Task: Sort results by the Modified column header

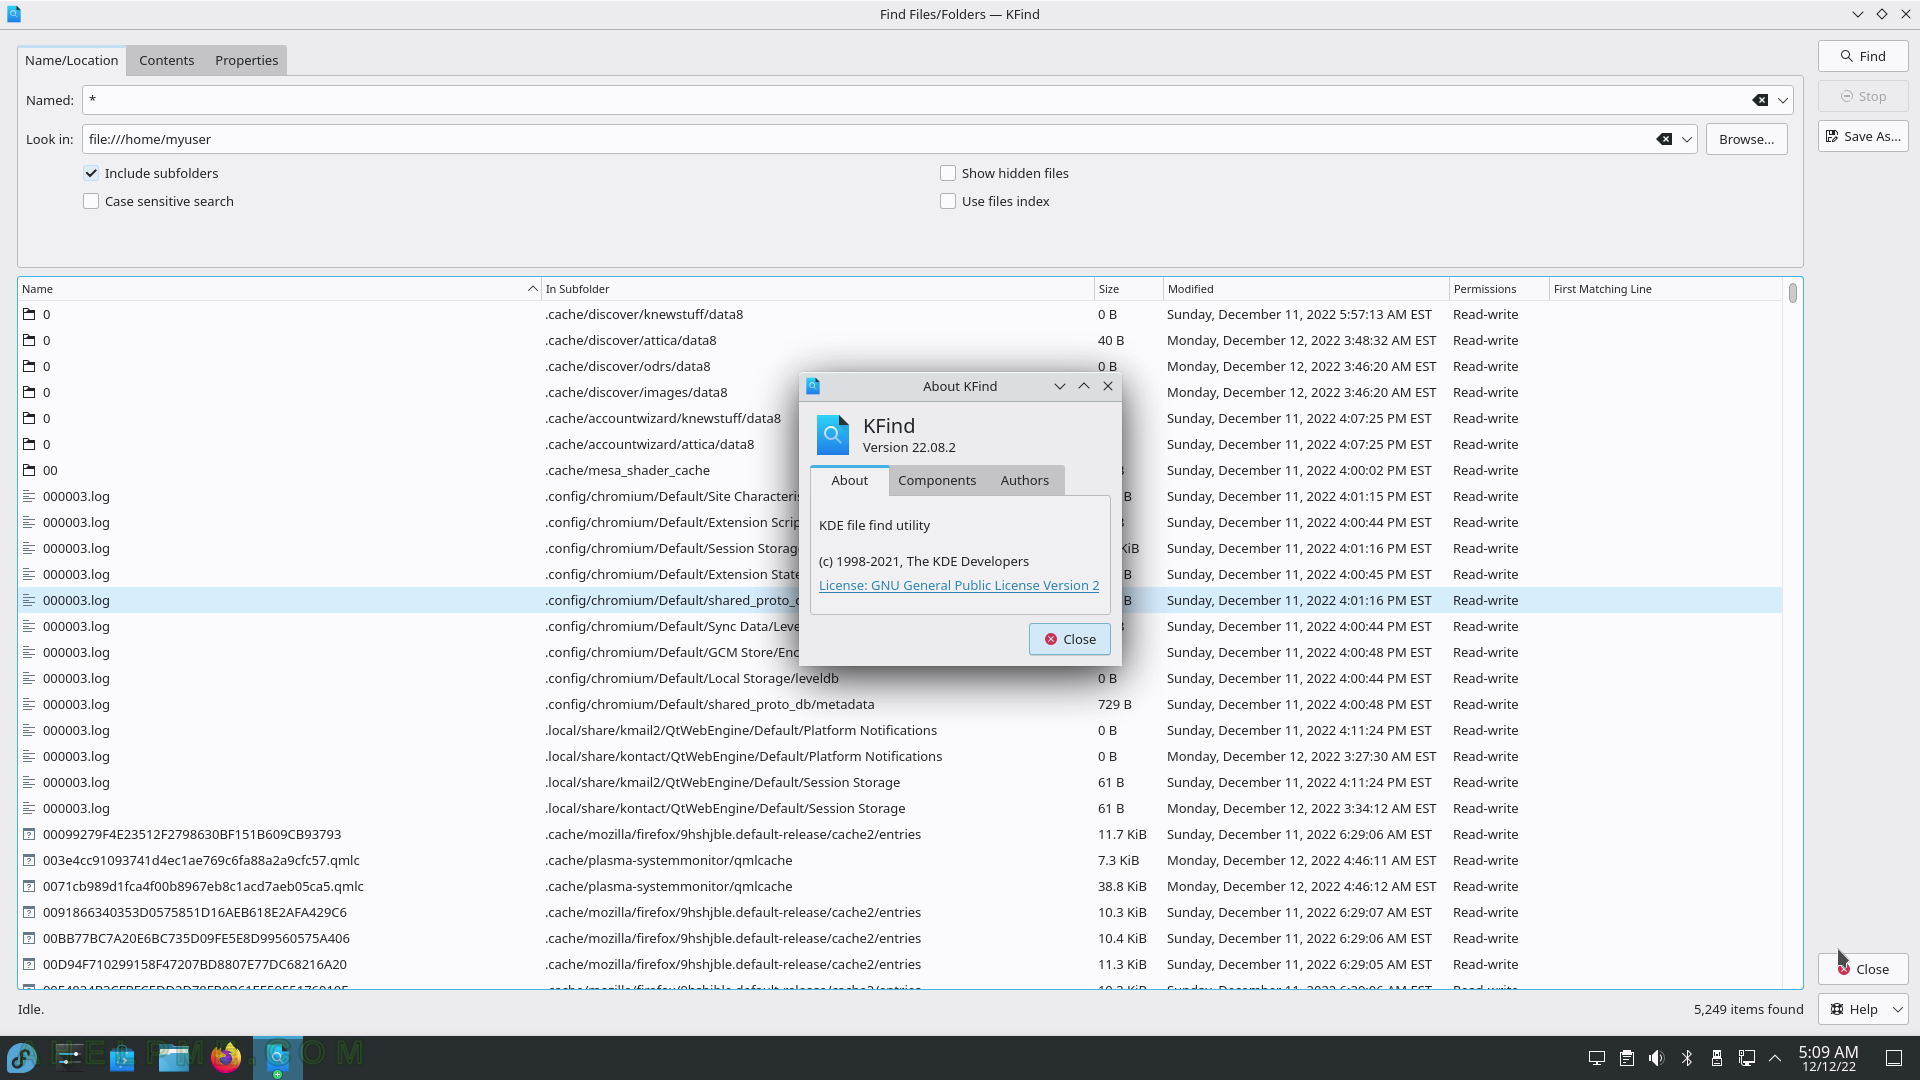Action: click(x=1305, y=289)
